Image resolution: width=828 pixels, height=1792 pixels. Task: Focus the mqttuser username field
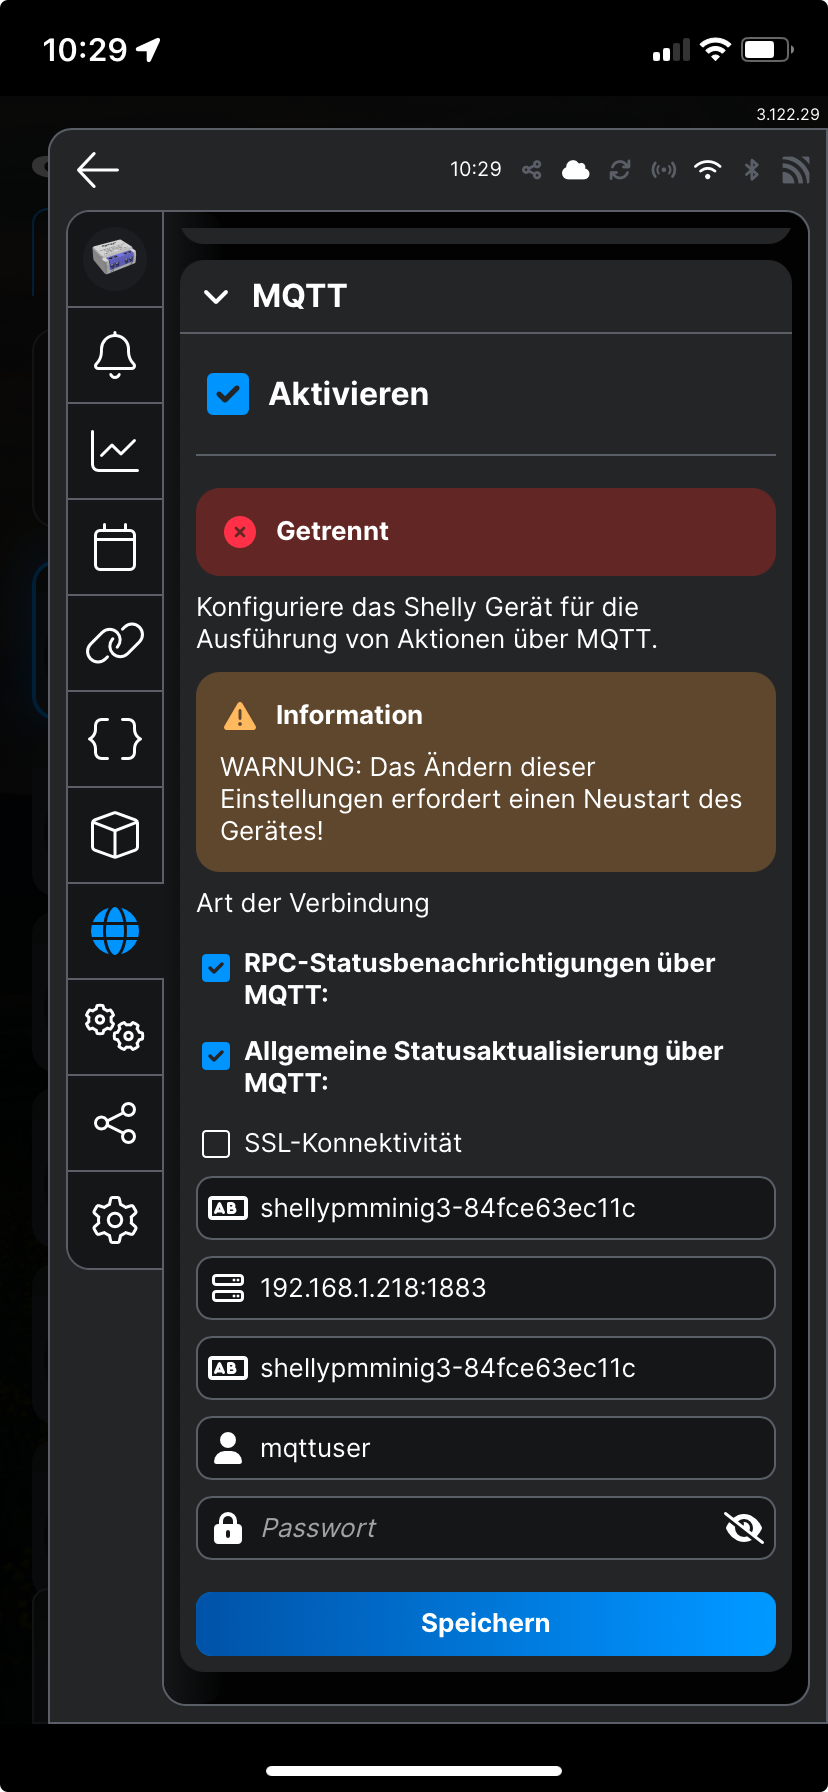(x=486, y=1448)
